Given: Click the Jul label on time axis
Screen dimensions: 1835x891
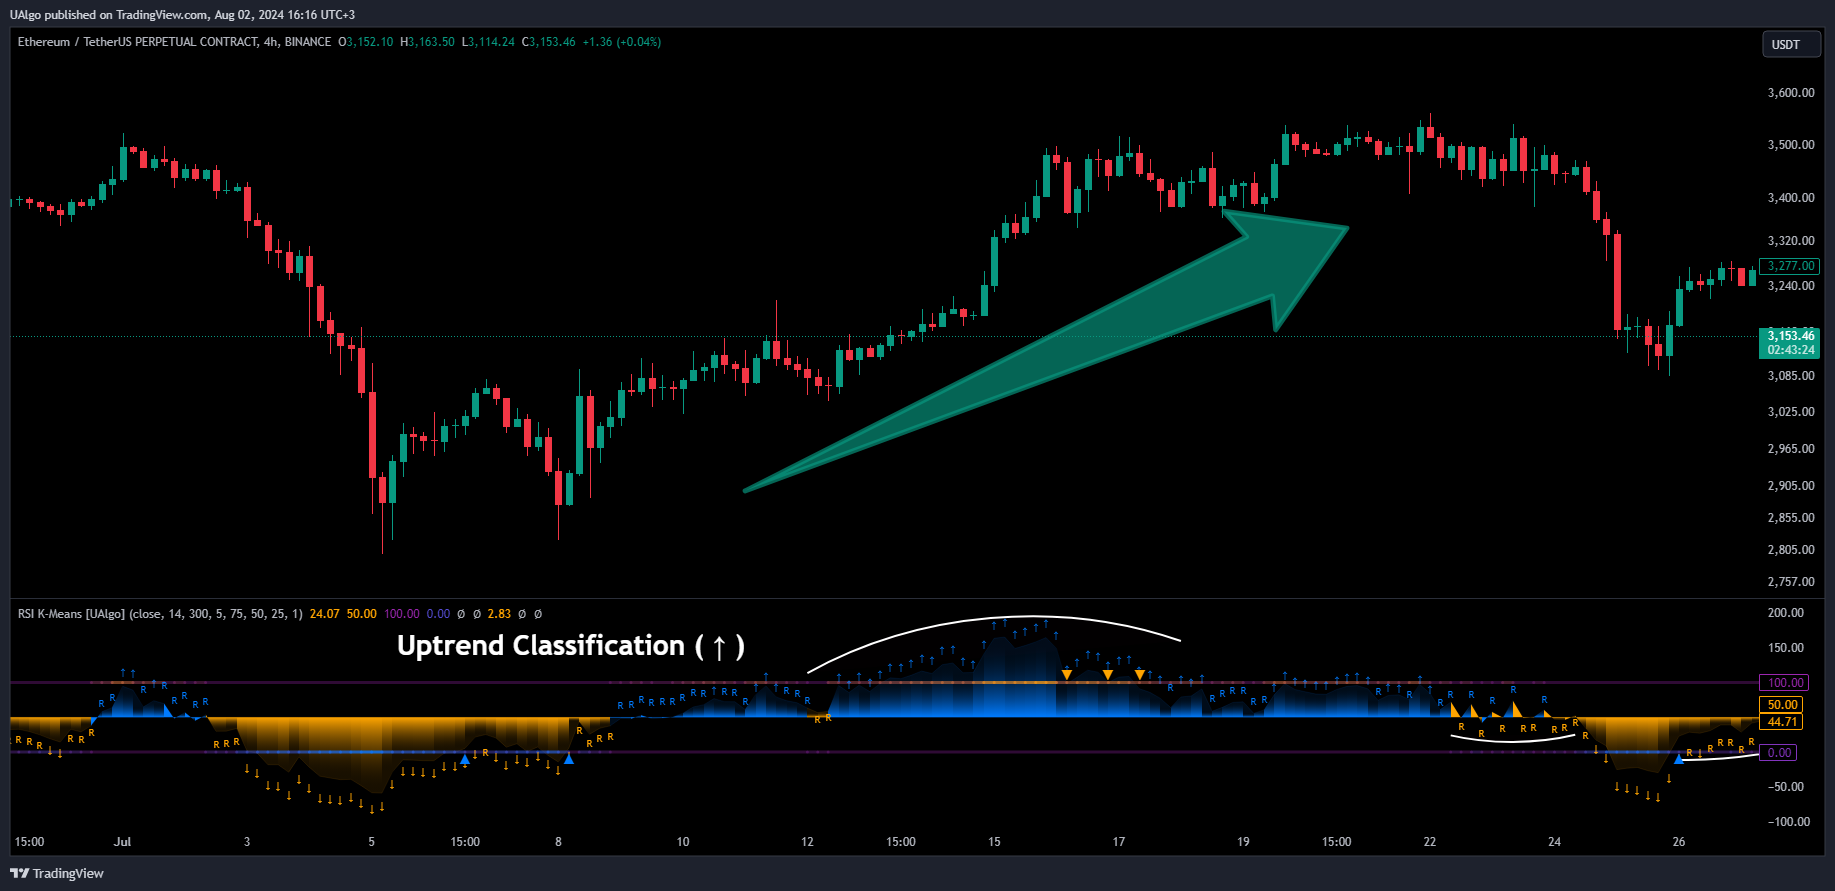Looking at the screenshot, I should pyautogui.click(x=122, y=842).
